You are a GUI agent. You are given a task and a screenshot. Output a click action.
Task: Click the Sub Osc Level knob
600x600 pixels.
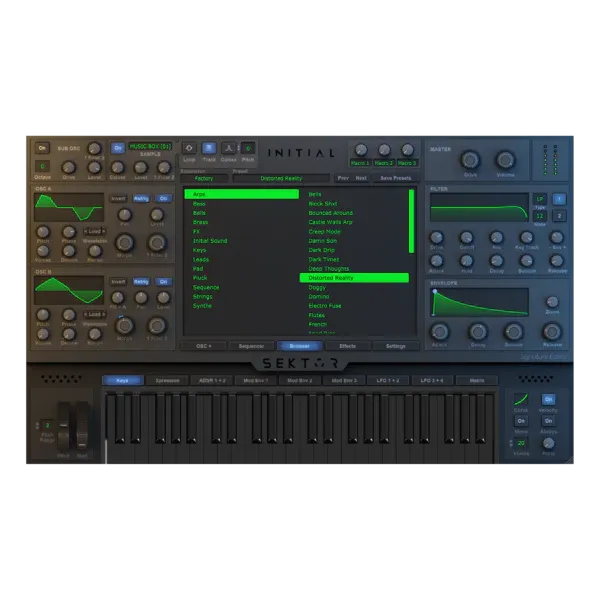pyautogui.click(x=94, y=168)
